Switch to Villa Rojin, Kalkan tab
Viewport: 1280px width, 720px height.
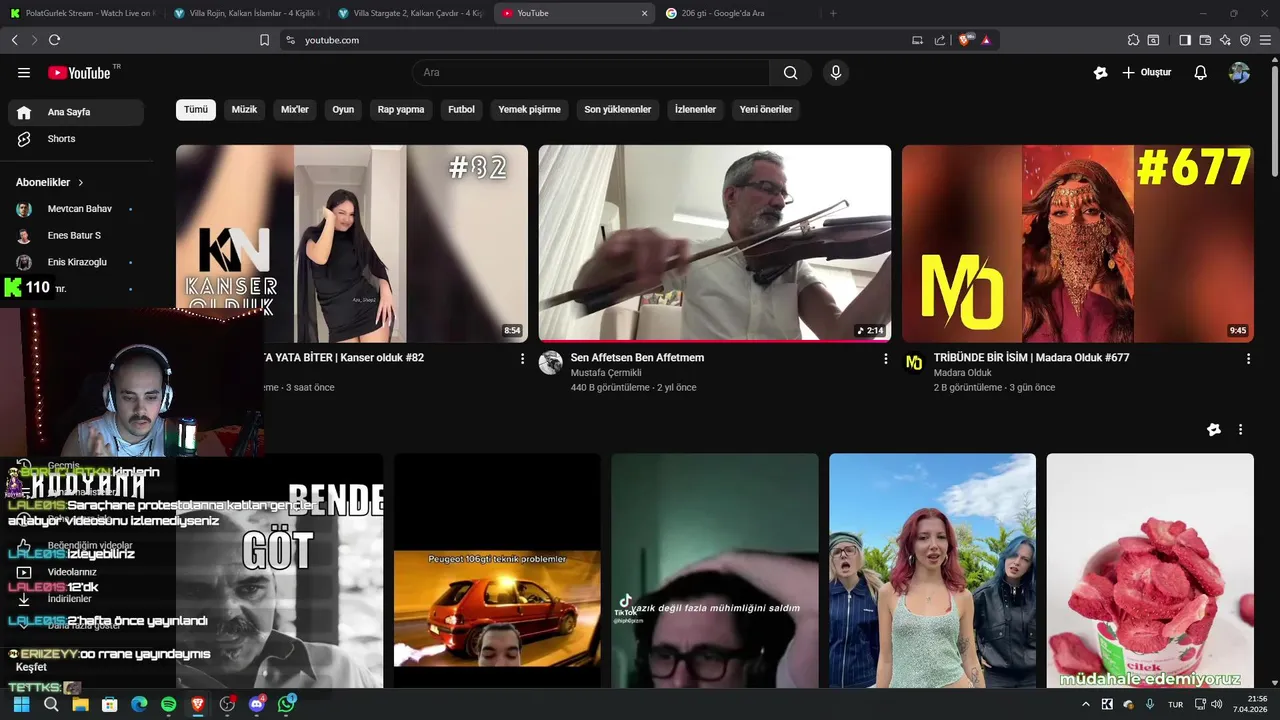[245, 13]
